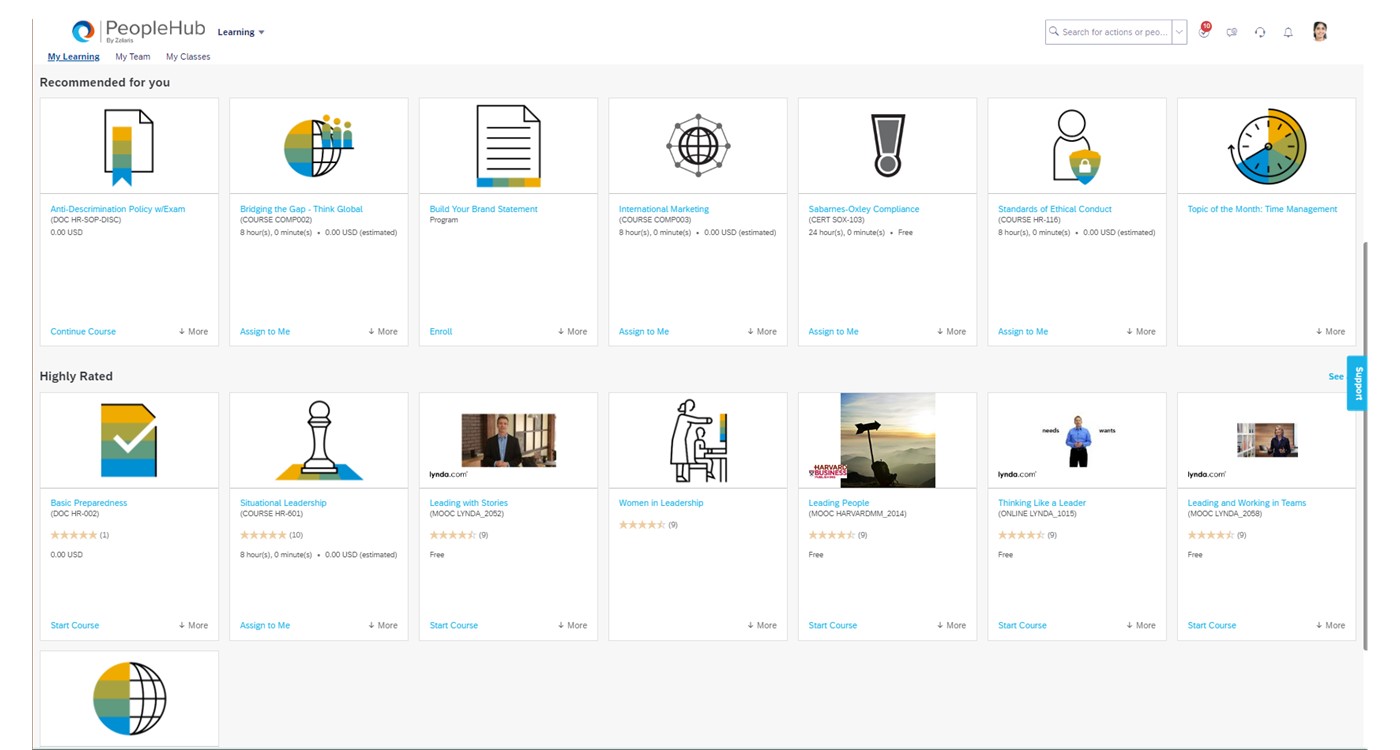The width and height of the screenshot is (1400, 750).
Task: Click the Situational Leadership chess pawn icon
Action: coord(318,440)
